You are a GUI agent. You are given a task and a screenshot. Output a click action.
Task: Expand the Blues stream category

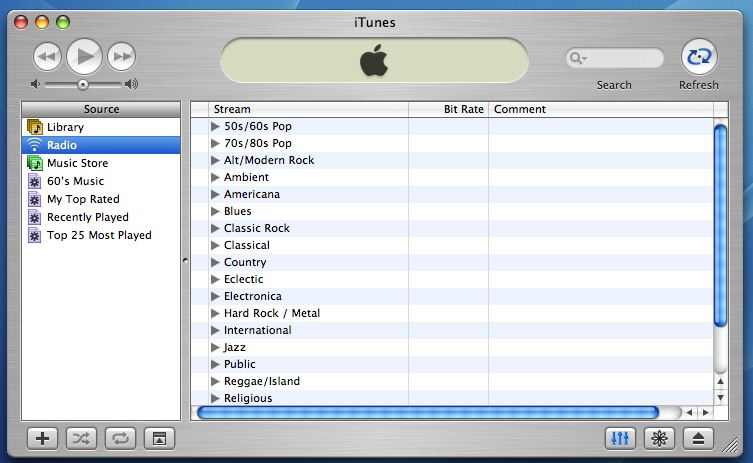coord(215,211)
